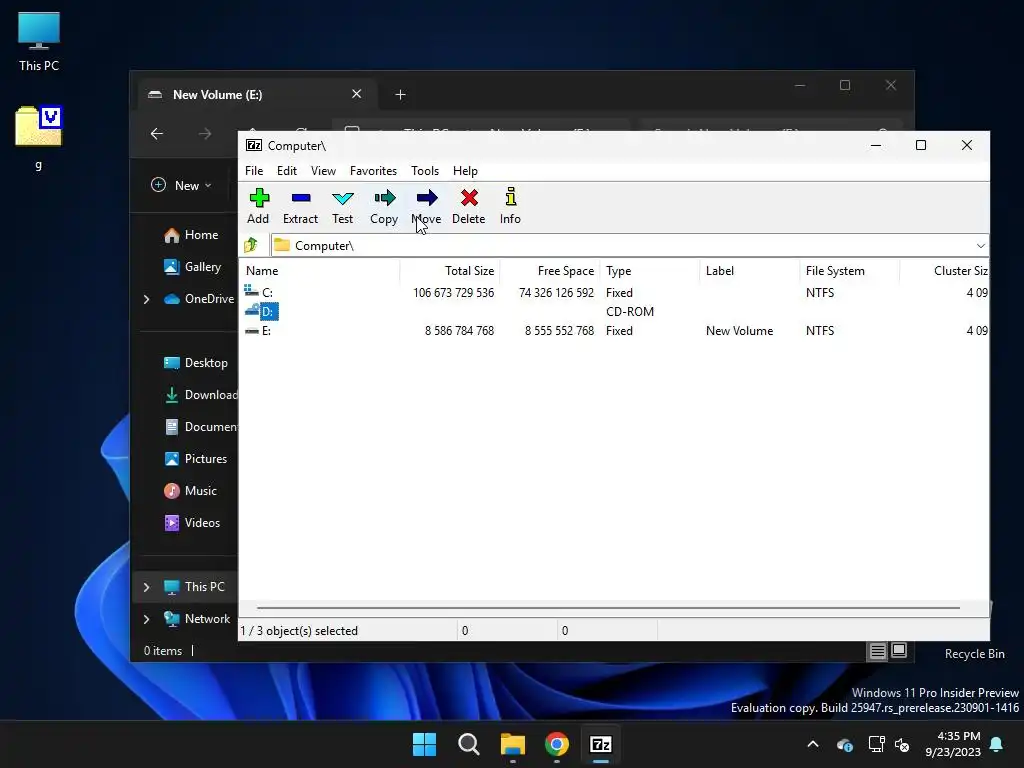Click the Copy toolbar icon
The width and height of the screenshot is (1024, 768).
pyautogui.click(x=384, y=206)
